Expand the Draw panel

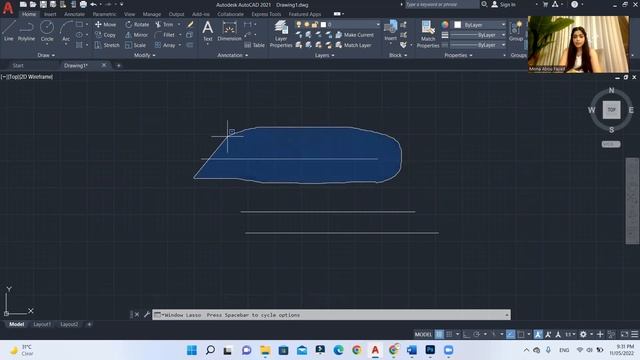pyautogui.click(x=46, y=55)
